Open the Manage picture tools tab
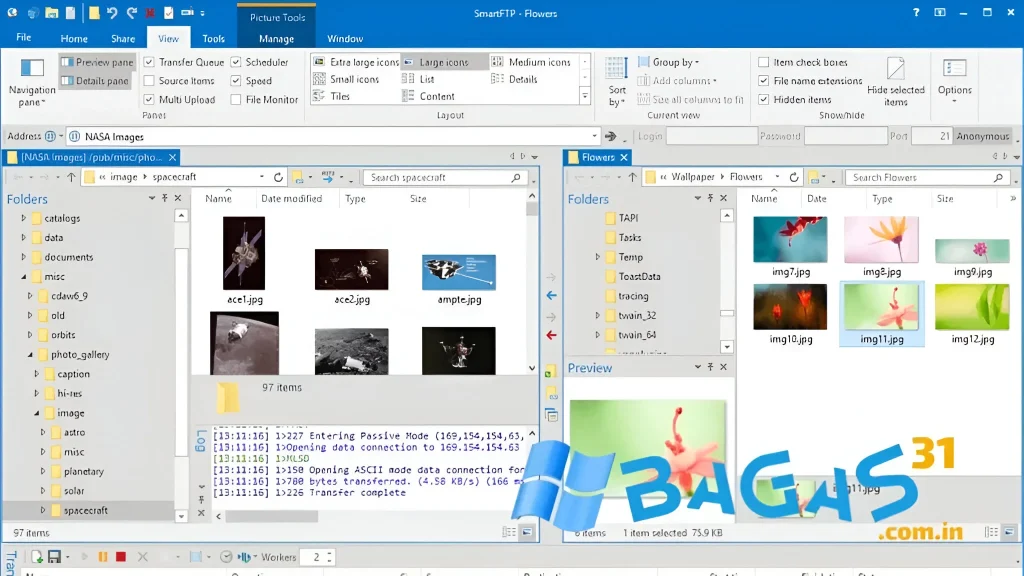1024x576 pixels. [276, 39]
